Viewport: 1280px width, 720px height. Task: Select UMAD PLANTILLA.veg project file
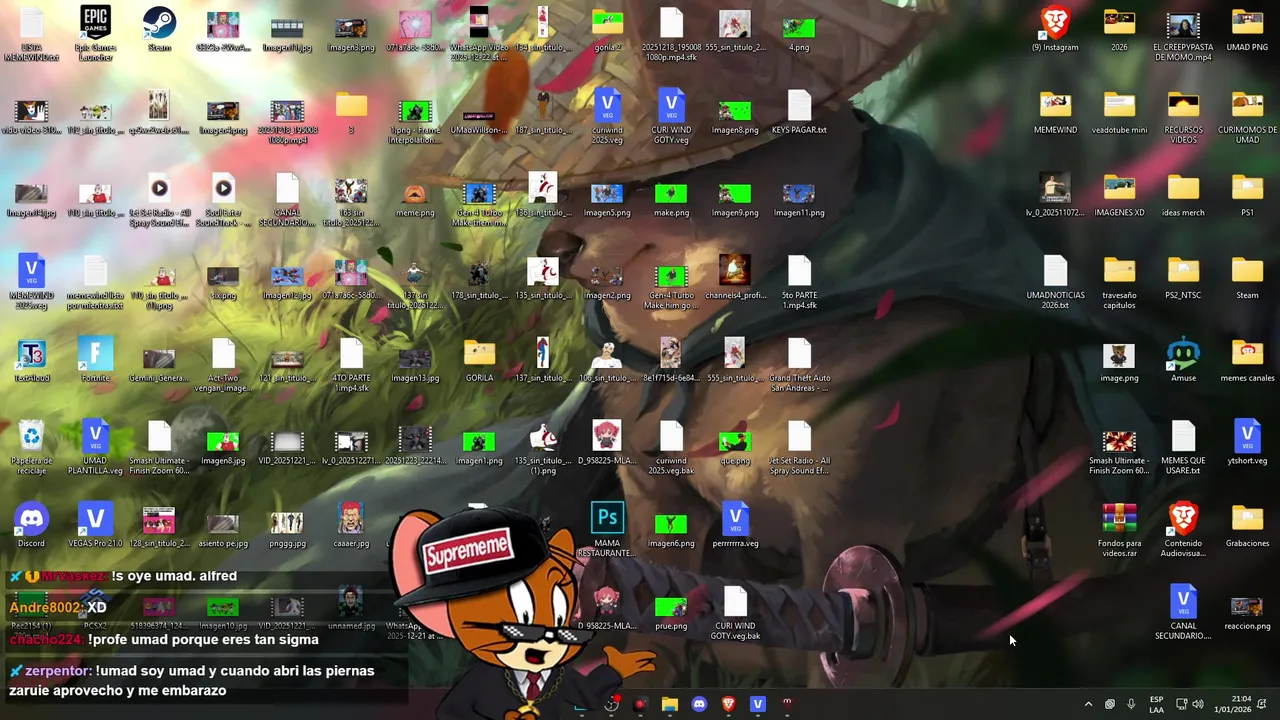pyautogui.click(x=95, y=448)
